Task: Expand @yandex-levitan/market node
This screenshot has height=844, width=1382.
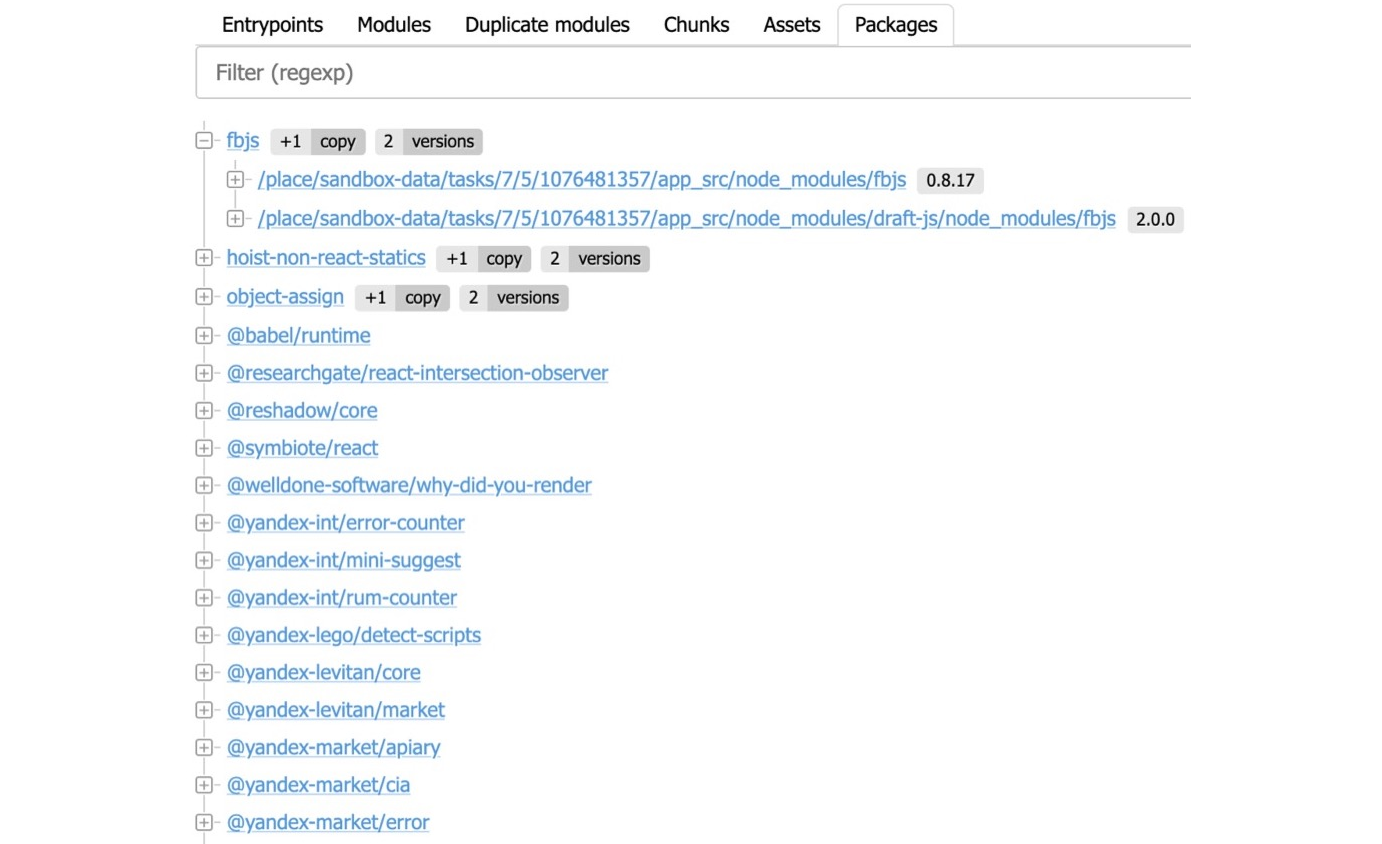Action: tap(205, 710)
